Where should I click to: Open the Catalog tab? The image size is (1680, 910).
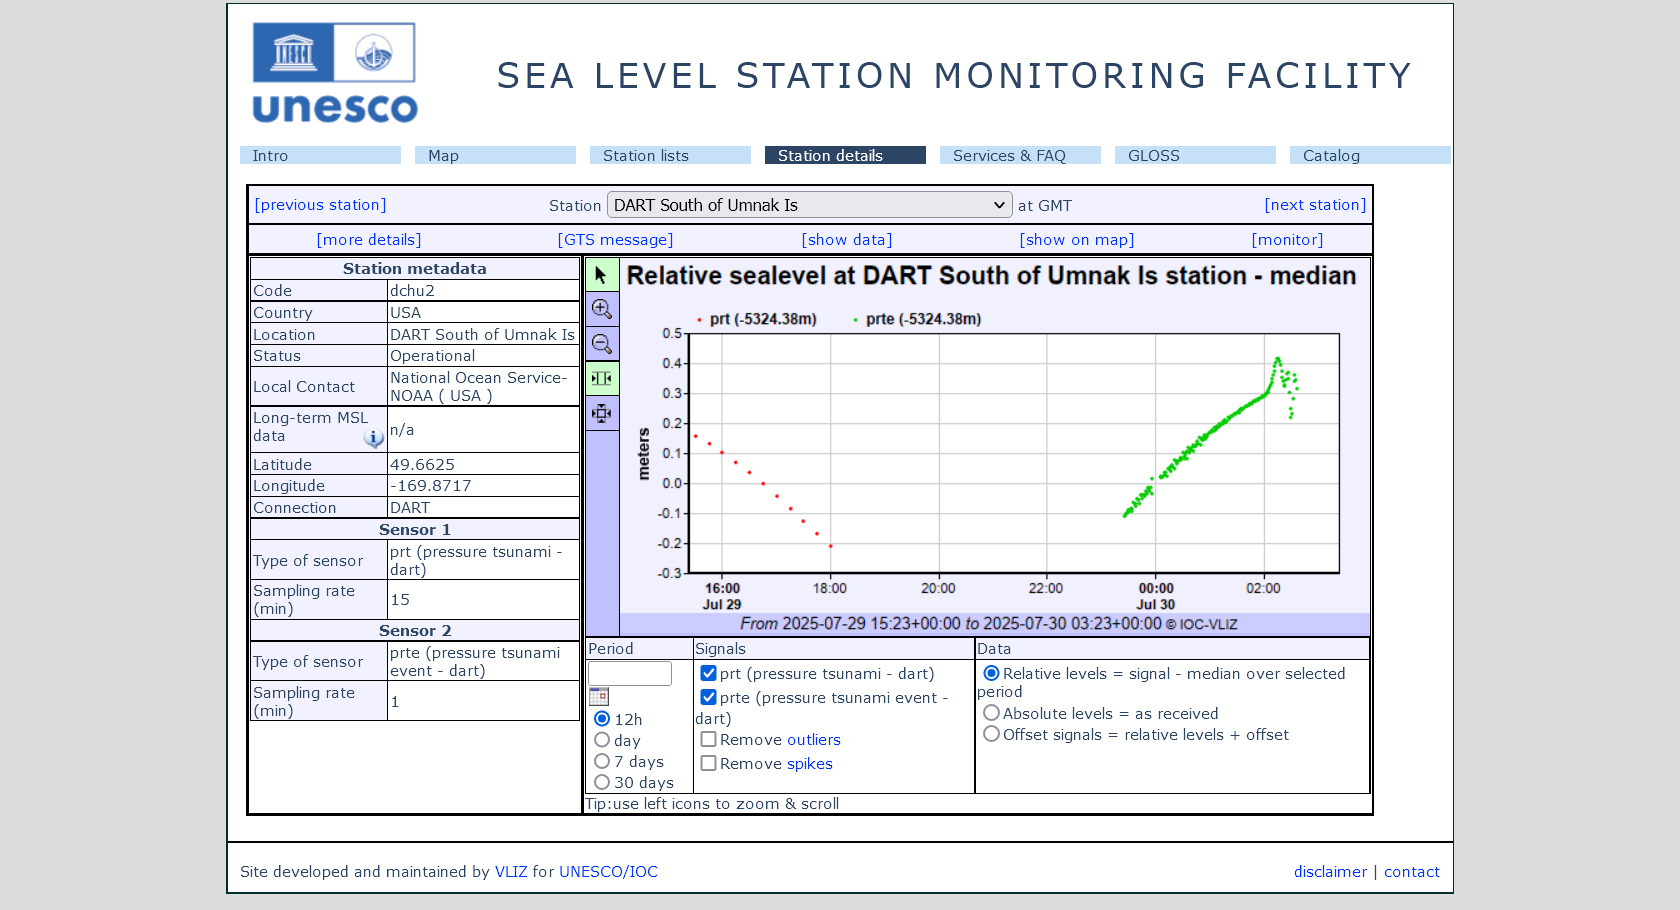1370,155
